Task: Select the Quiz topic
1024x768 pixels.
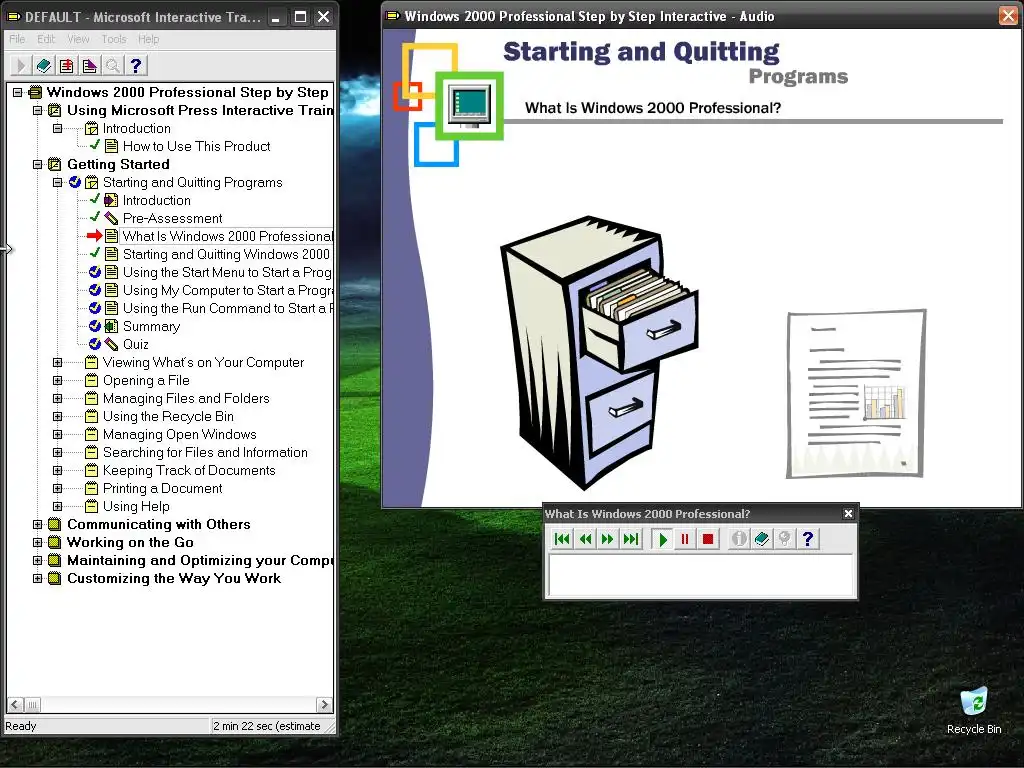Action: [136, 344]
